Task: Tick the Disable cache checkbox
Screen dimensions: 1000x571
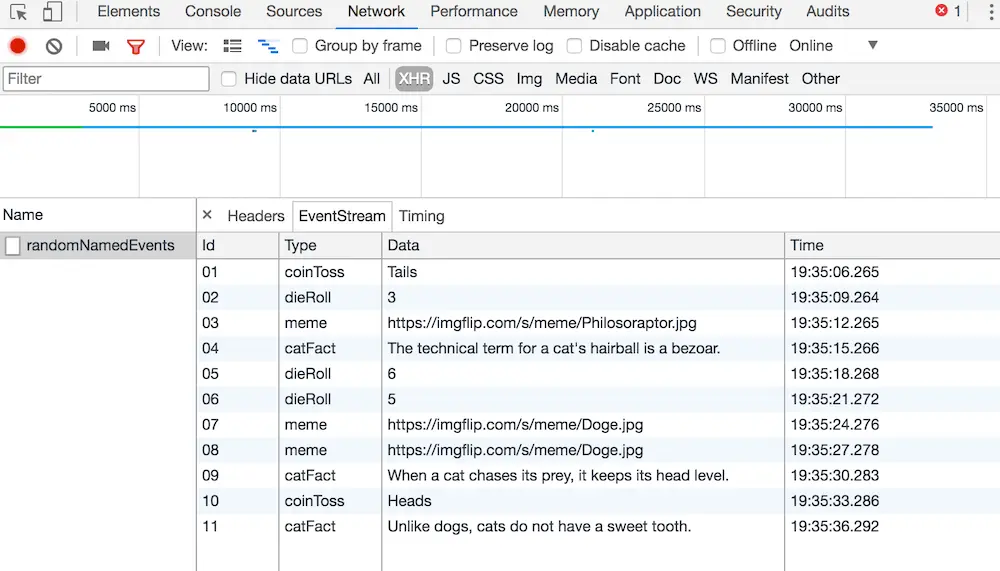Action: click(574, 46)
